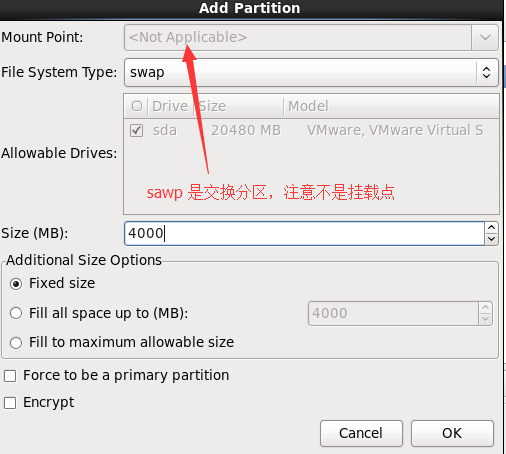The image size is (506, 454).
Task: Click the drive list radio column header
Action: (x=137, y=106)
